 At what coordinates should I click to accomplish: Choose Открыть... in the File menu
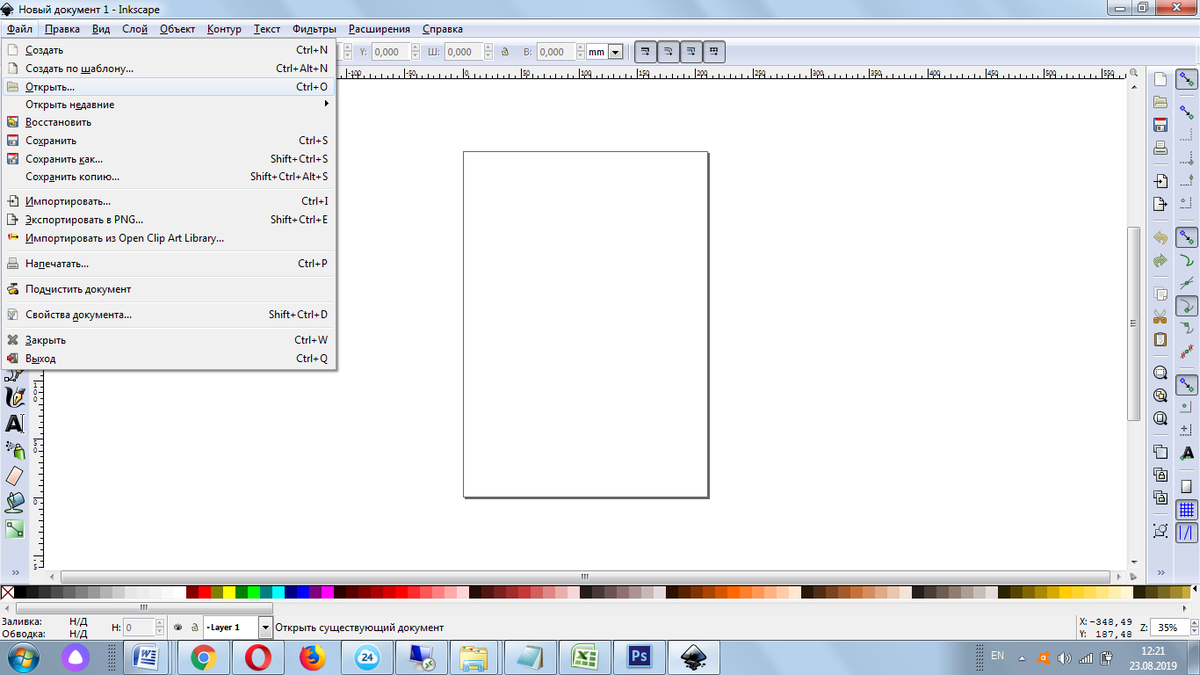coord(168,87)
